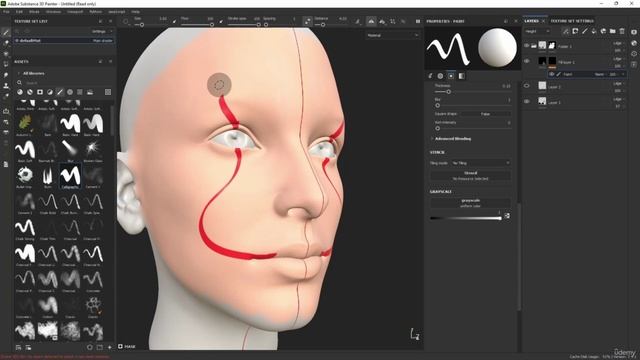Open the Viewport menu
This screenshot has height=360, width=640.
[x=75, y=12]
